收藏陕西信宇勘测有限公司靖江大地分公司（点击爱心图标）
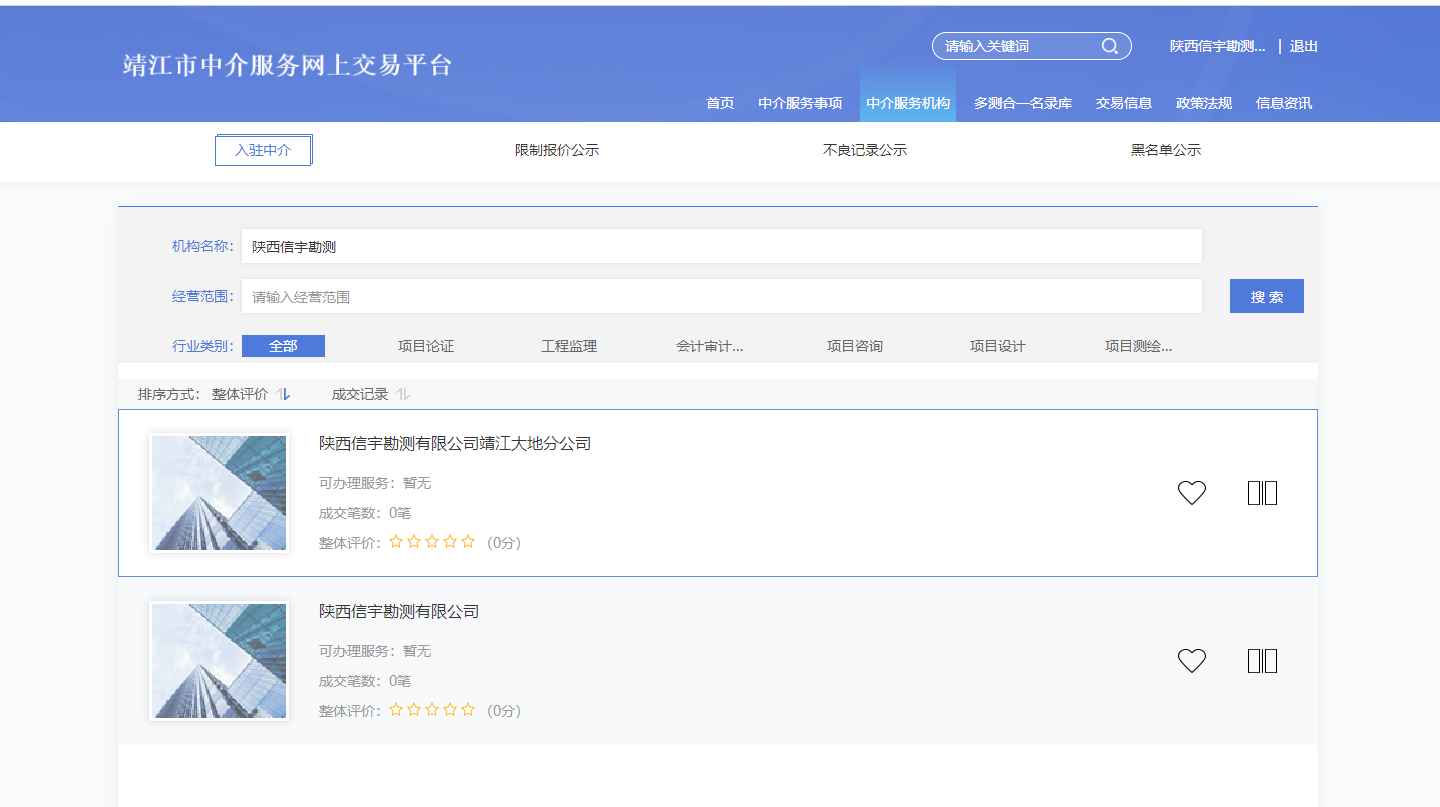1440x807 pixels. (1191, 492)
